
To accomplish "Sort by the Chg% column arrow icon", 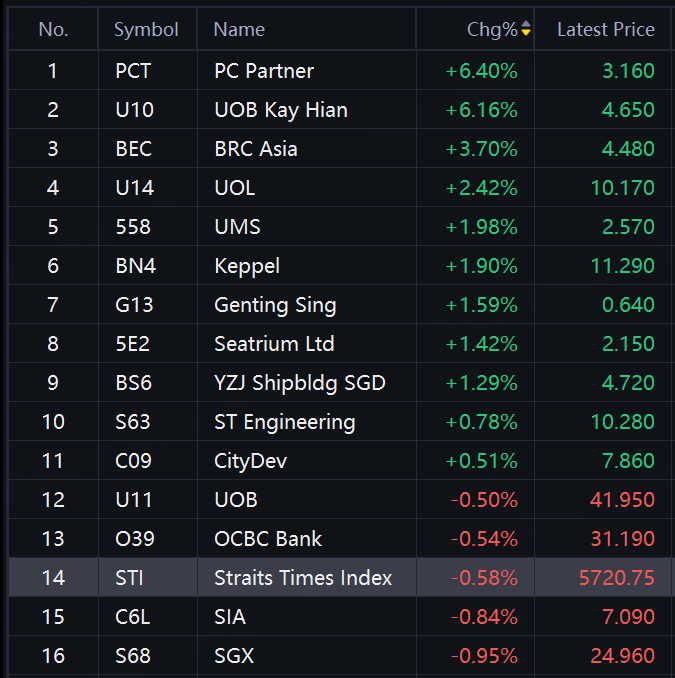I will (x=526, y=29).
